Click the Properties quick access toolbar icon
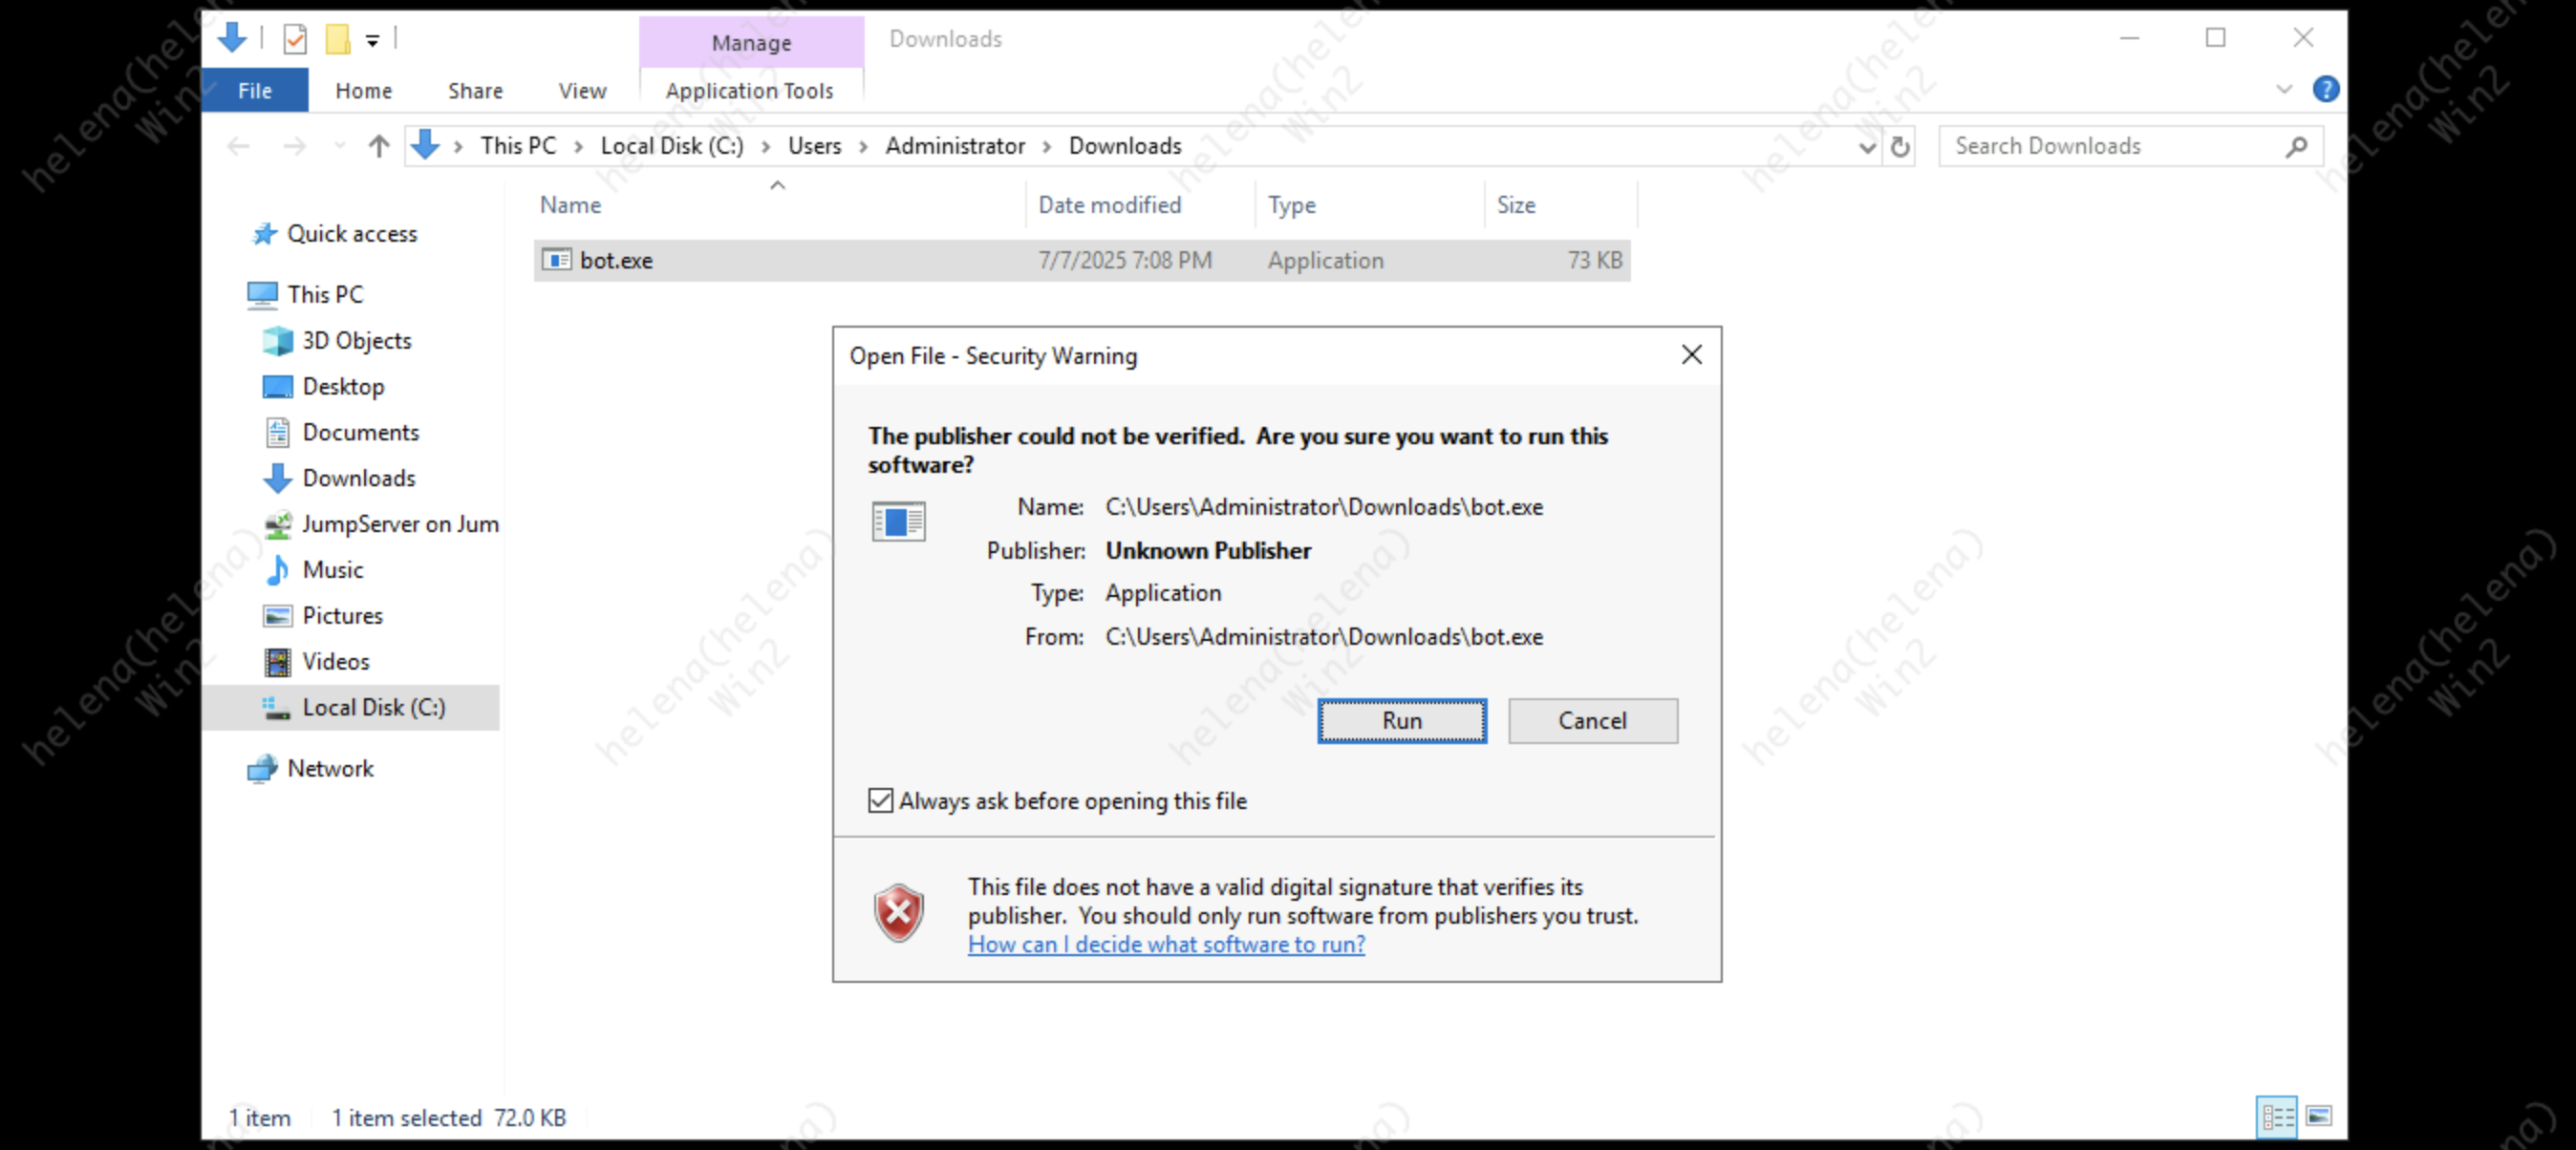The width and height of the screenshot is (2576, 1150). coord(295,39)
